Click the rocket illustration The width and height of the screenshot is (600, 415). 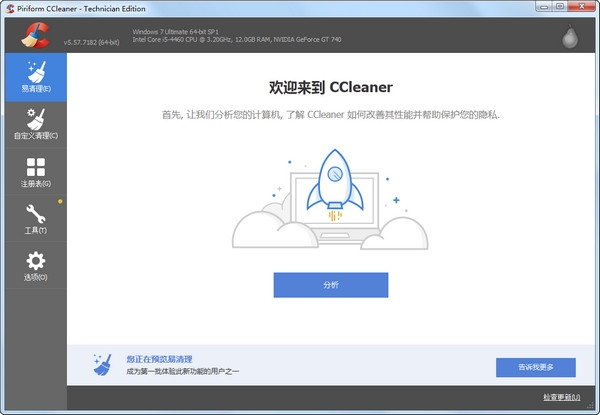click(335, 185)
